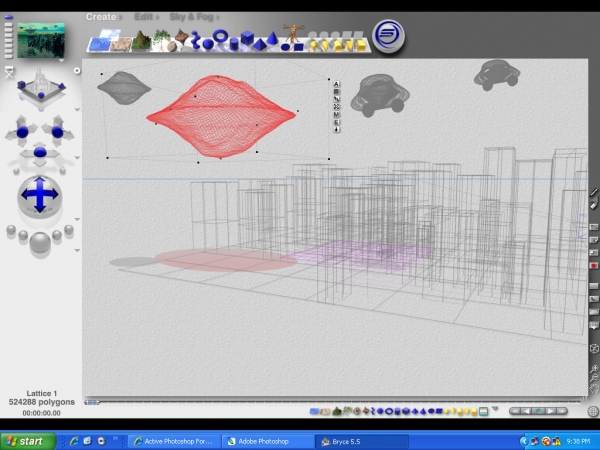Click the Nano Preview thumbnail
Image resolution: width=600 pixels, height=450 pixels.
(x=41, y=40)
